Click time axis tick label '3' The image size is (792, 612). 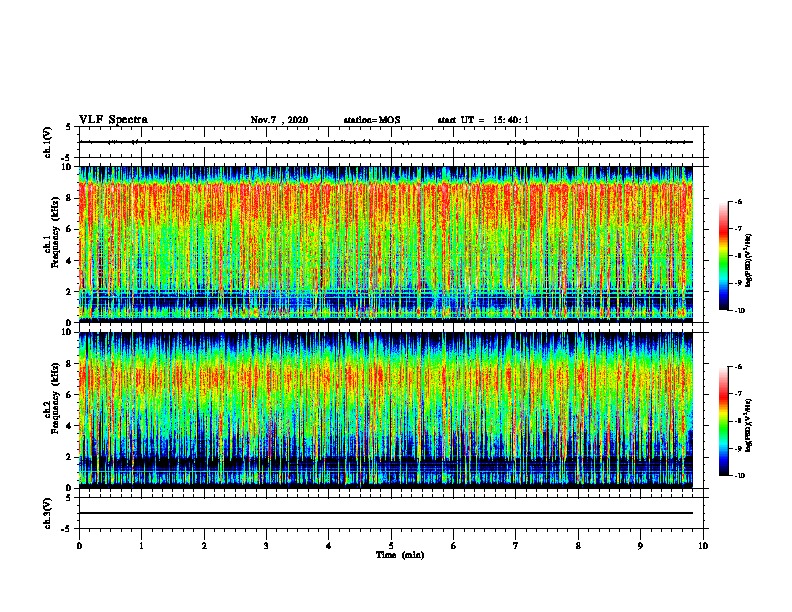click(266, 546)
